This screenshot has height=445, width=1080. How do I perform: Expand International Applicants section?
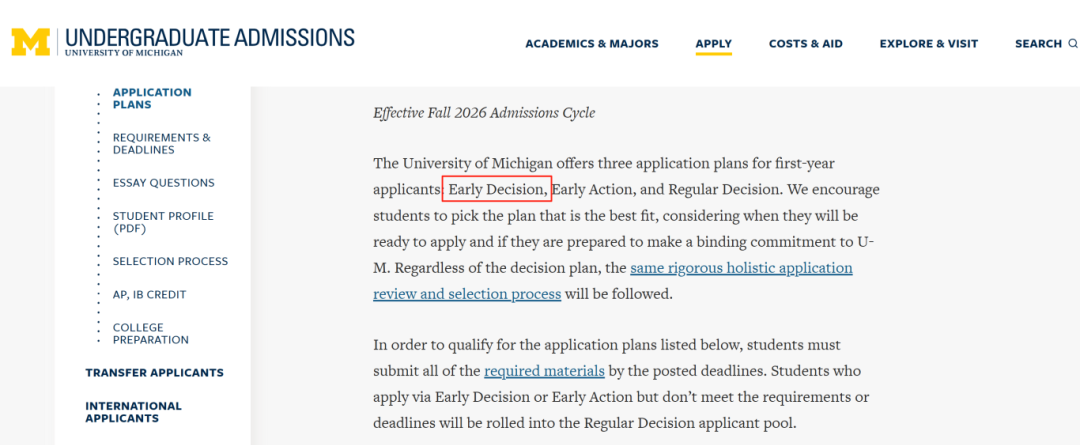[x=134, y=412]
